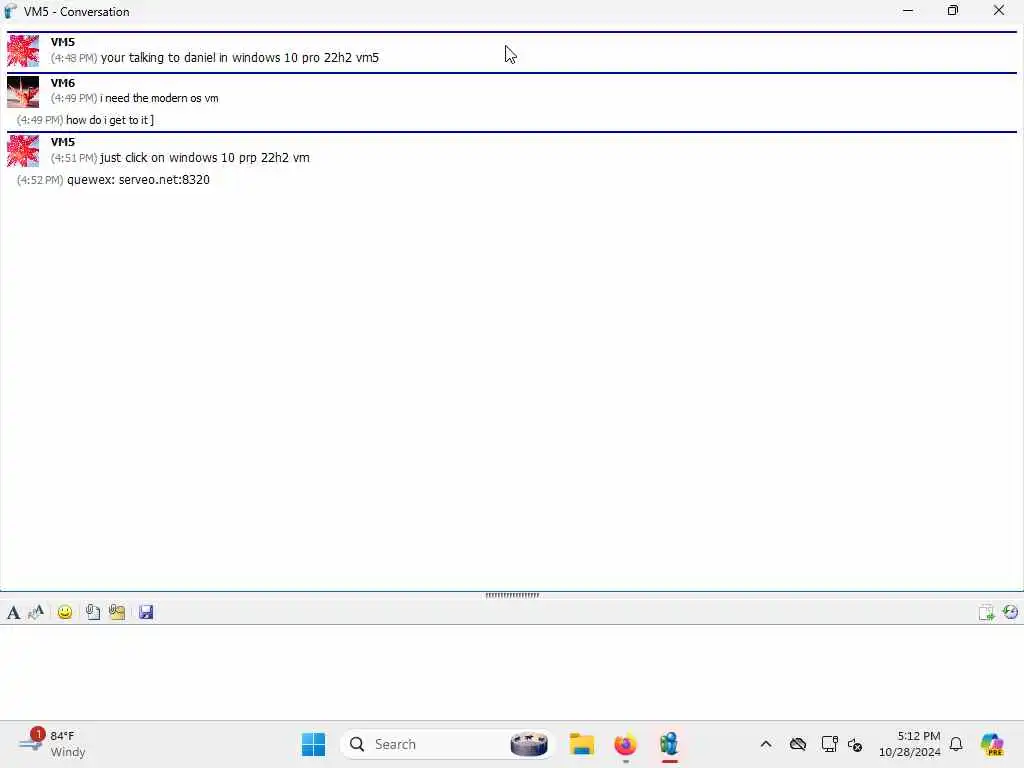Minimize the VM5 Conversation window

[908, 10]
